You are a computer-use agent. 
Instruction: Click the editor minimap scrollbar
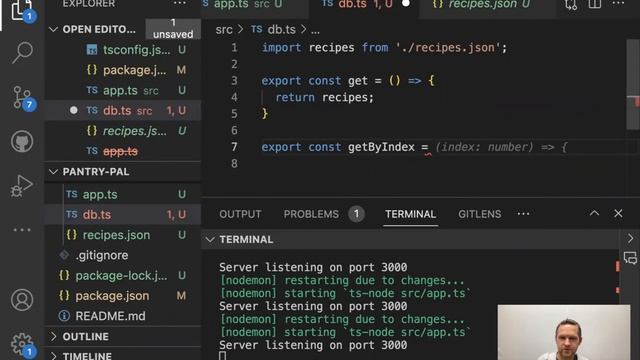[633, 84]
